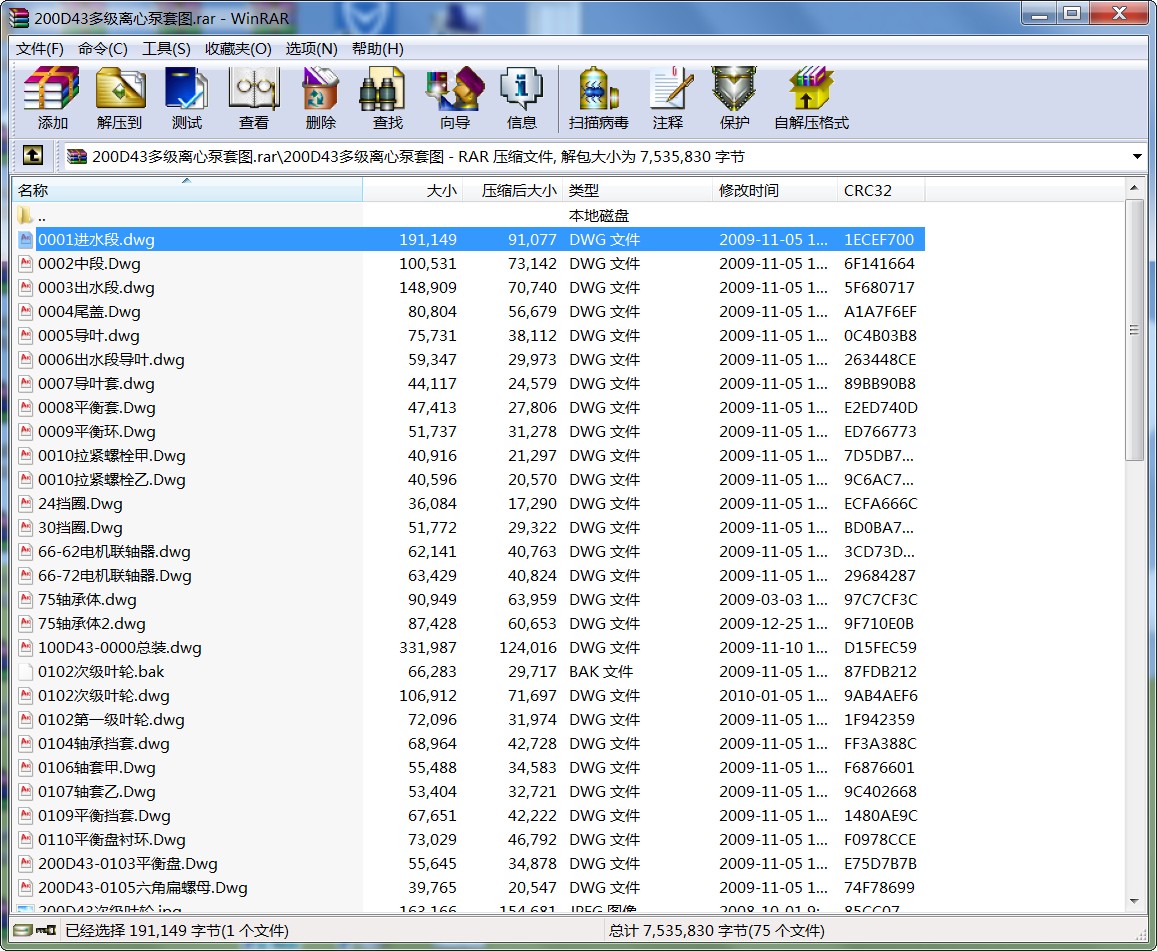Select file 0106轴套甲.Dwg

pos(470,767)
